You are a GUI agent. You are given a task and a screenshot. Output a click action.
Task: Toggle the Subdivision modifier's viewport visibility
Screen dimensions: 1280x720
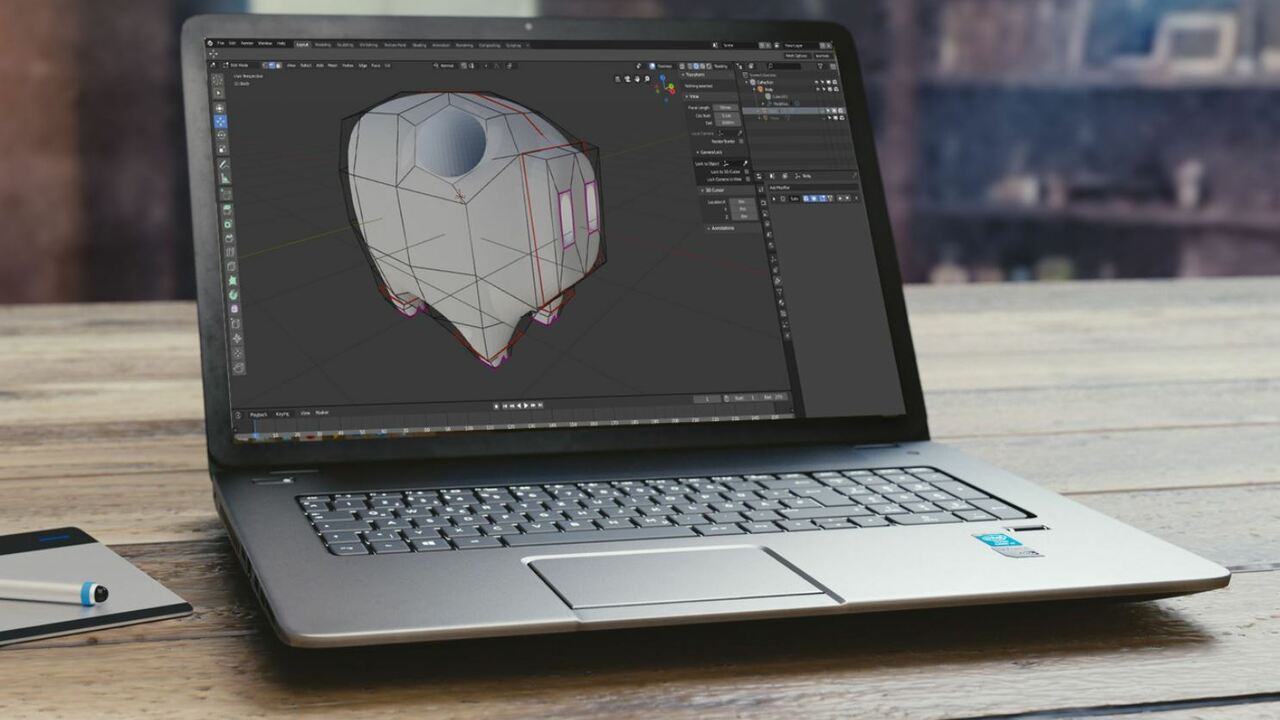(x=819, y=198)
